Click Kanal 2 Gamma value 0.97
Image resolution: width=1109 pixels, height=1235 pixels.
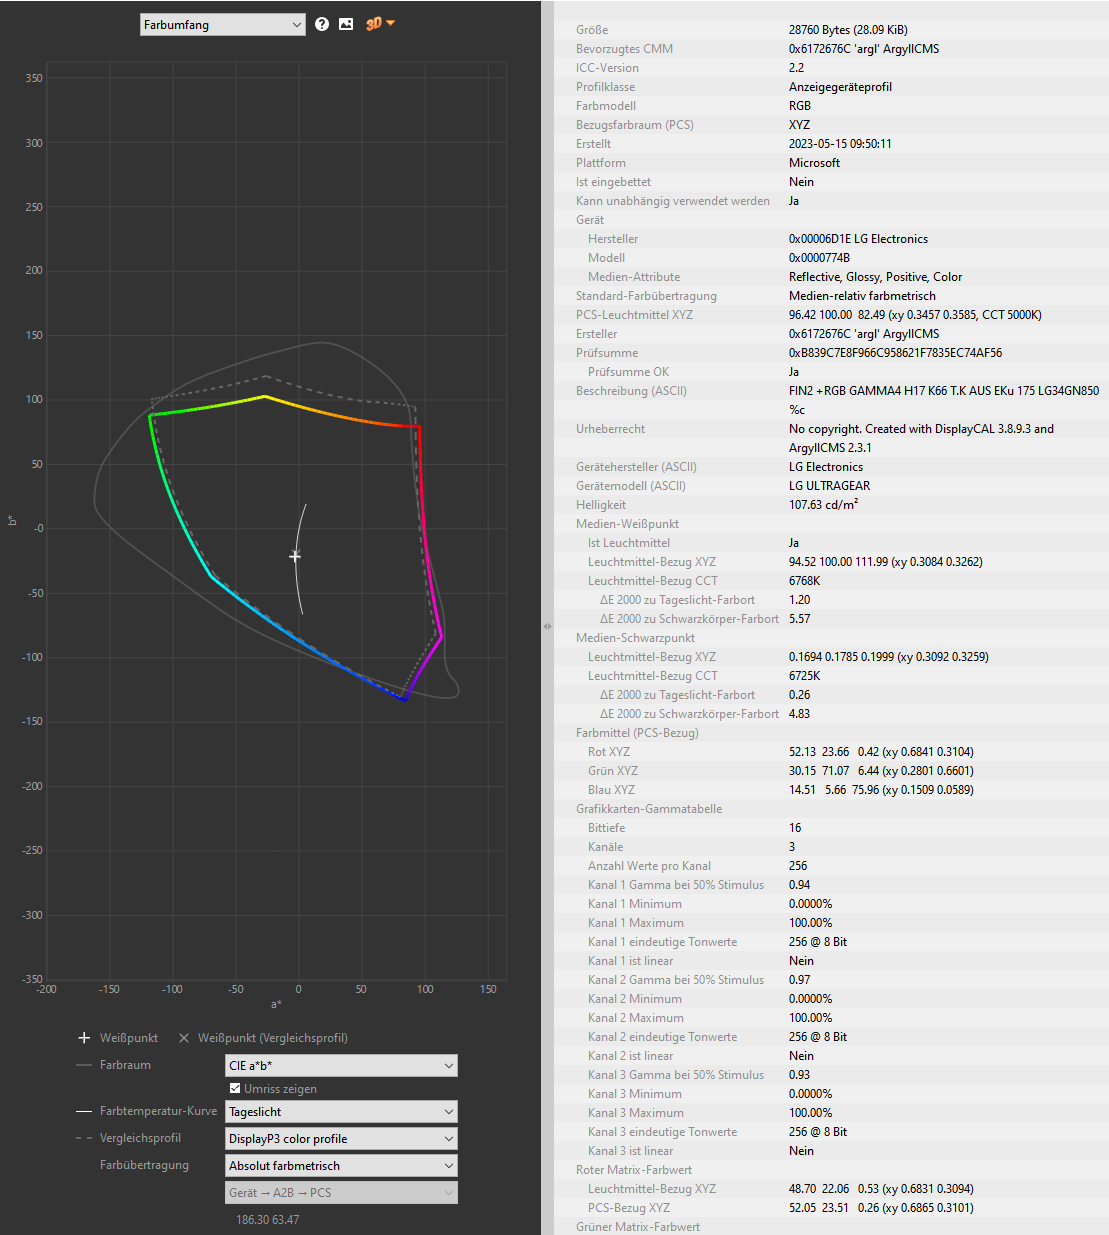(x=799, y=980)
